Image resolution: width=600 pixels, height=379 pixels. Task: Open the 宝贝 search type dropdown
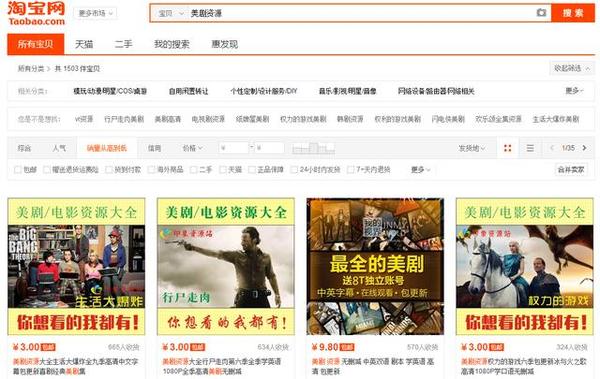point(171,13)
